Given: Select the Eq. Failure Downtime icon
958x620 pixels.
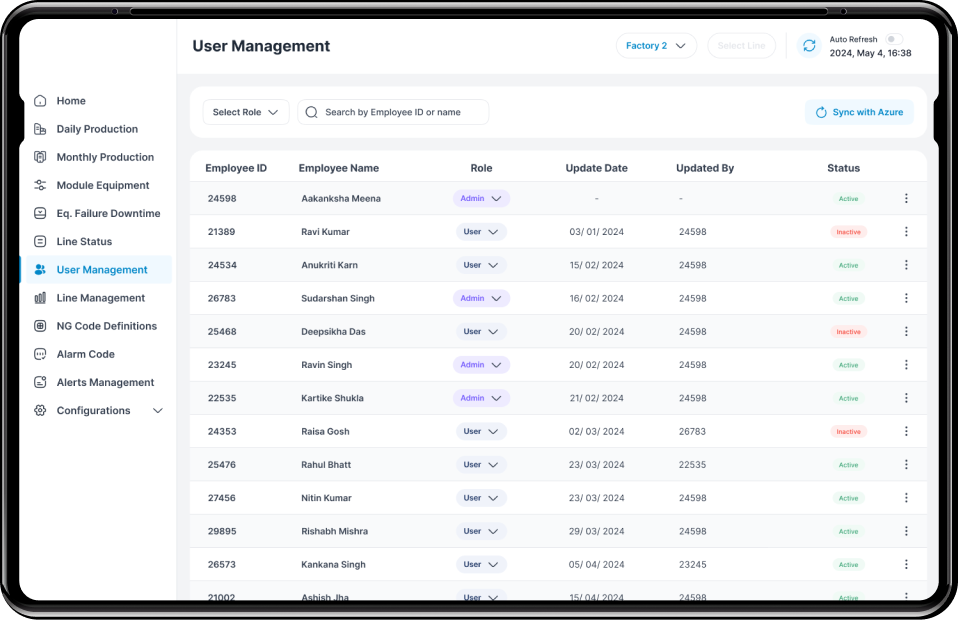Looking at the screenshot, I should pyautogui.click(x=41, y=213).
